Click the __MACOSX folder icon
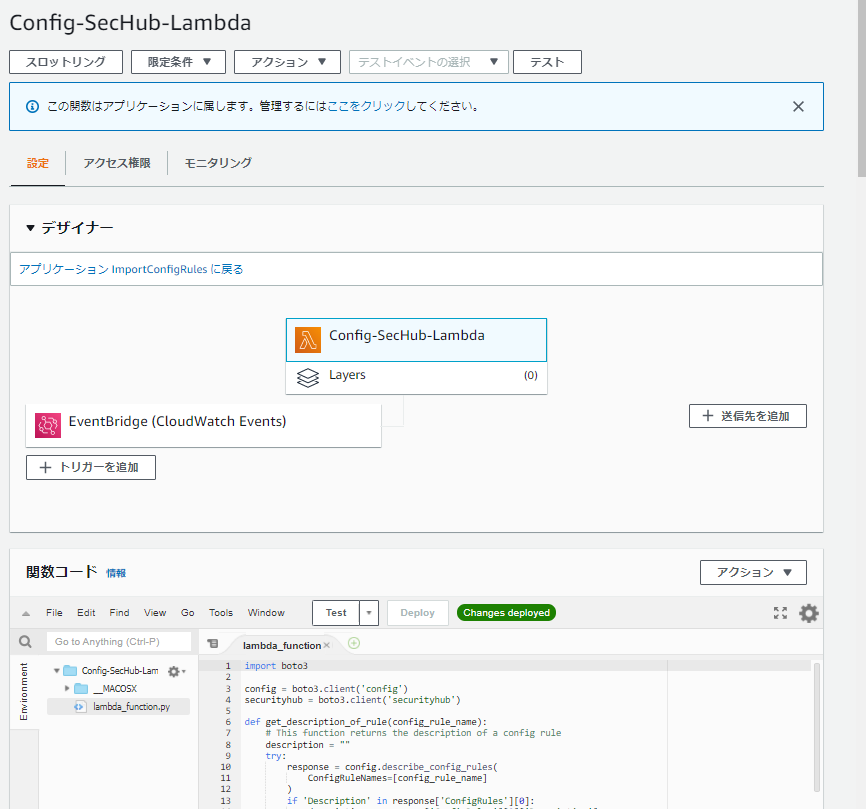This screenshot has width=866, height=809. pos(81,689)
